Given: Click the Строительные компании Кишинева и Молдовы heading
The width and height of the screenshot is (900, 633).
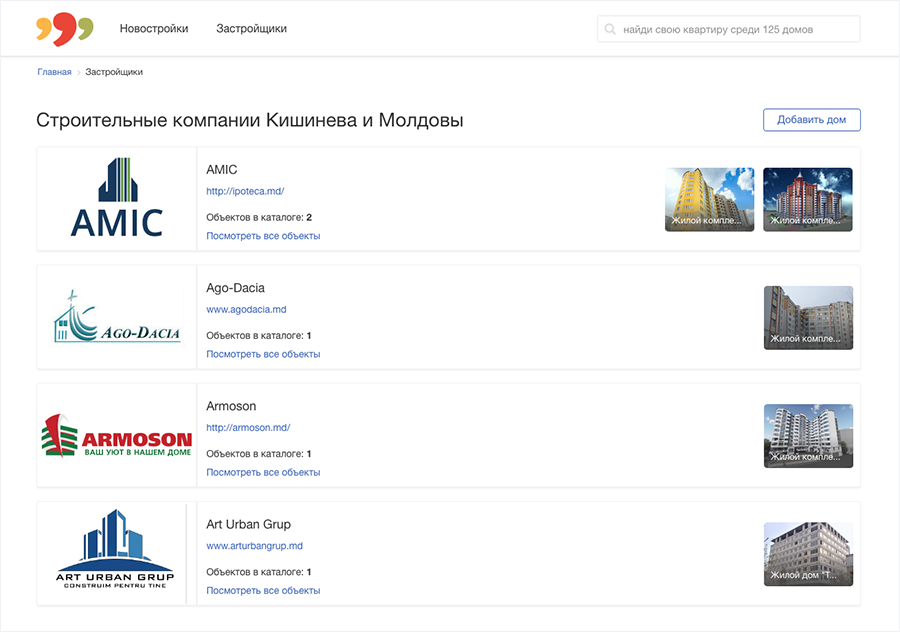Looking at the screenshot, I should 250,121.
